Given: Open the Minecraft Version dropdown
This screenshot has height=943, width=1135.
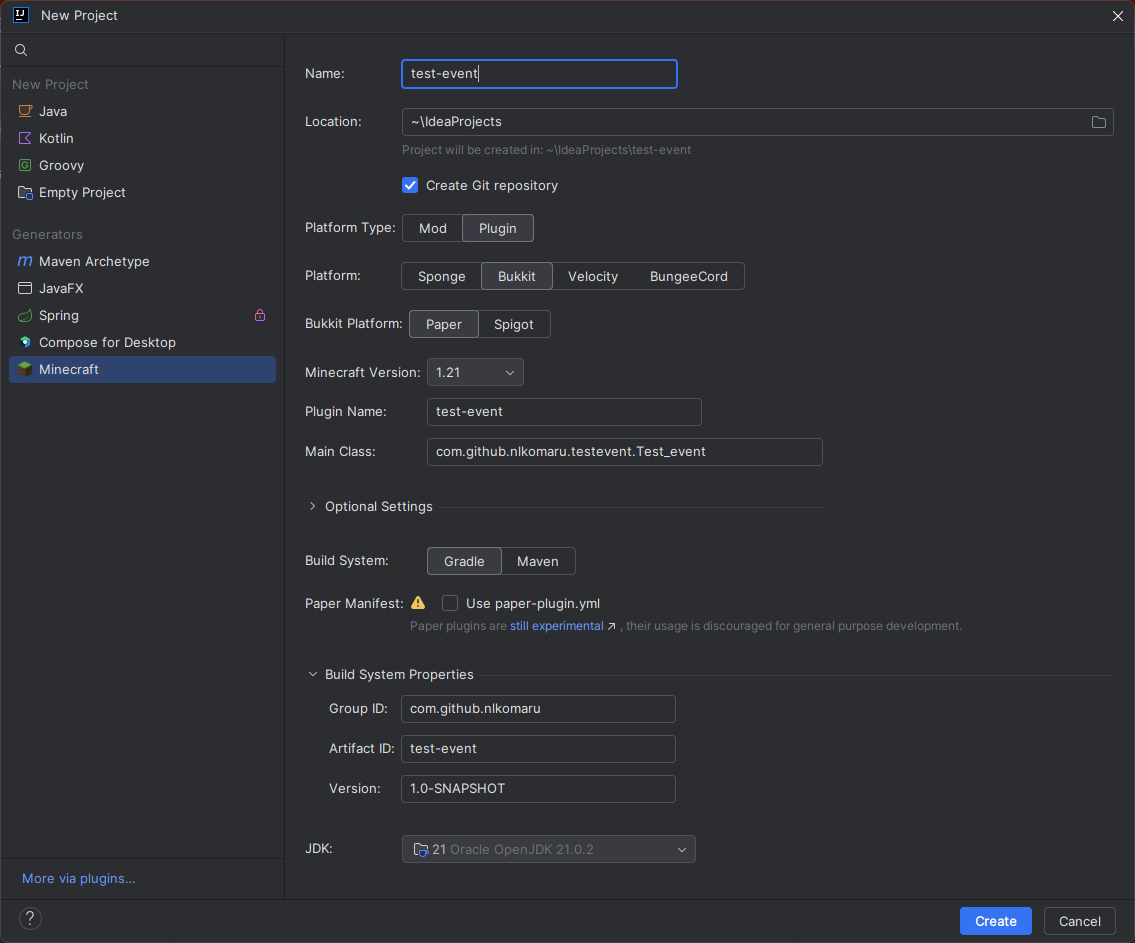Looking at the screenshot, I should (475, 372).
